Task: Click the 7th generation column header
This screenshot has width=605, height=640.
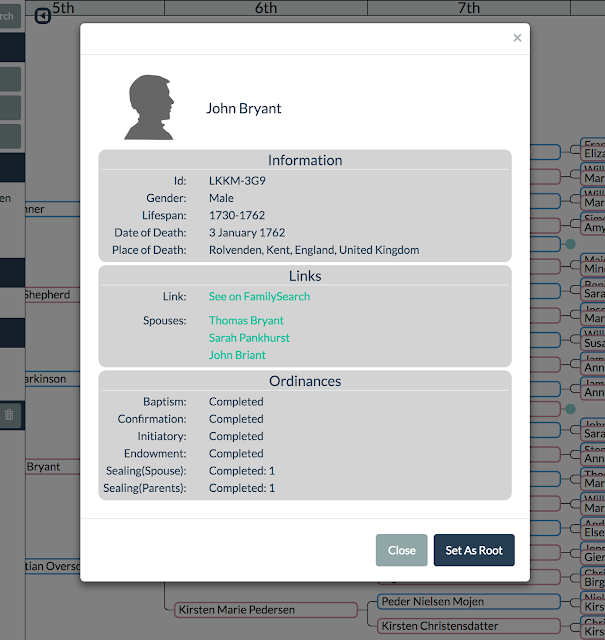Action: 469,8
